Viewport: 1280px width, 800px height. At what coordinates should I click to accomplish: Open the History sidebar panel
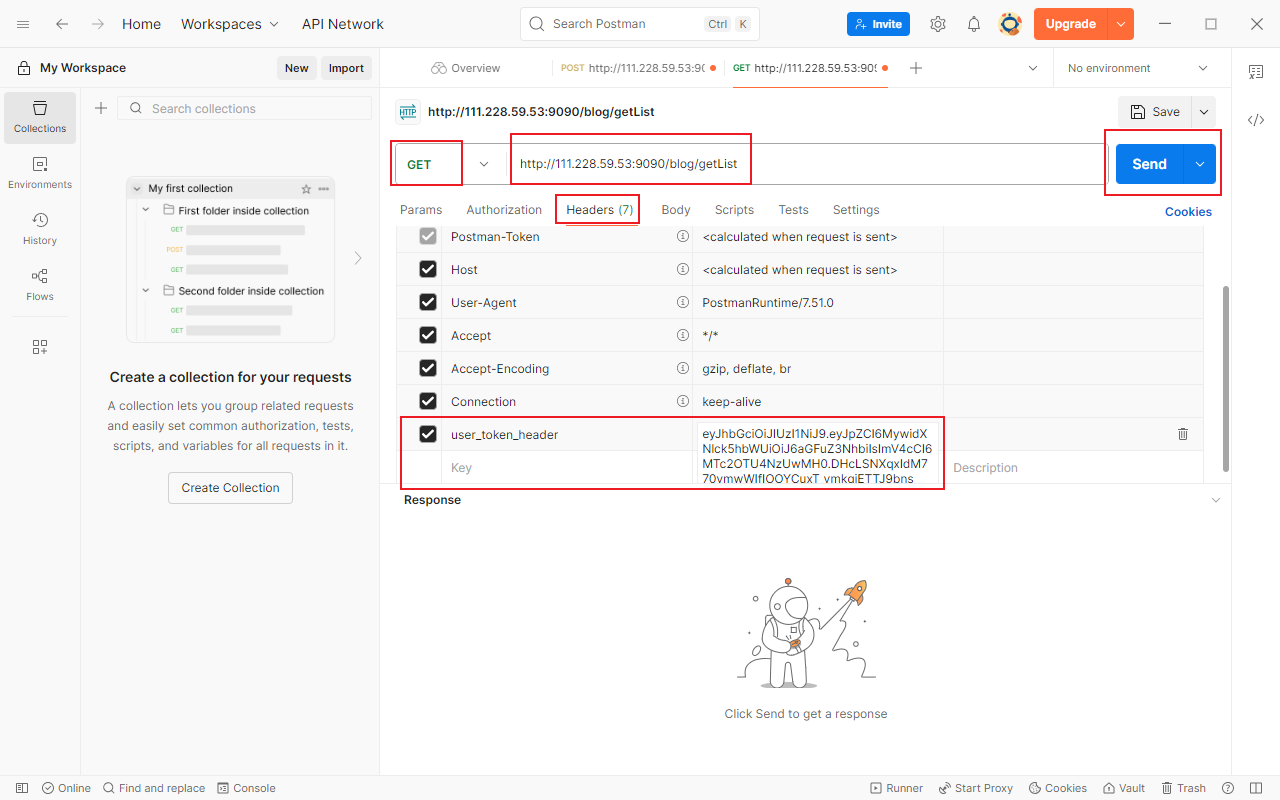pyautogui.click(x=40, y=229)
